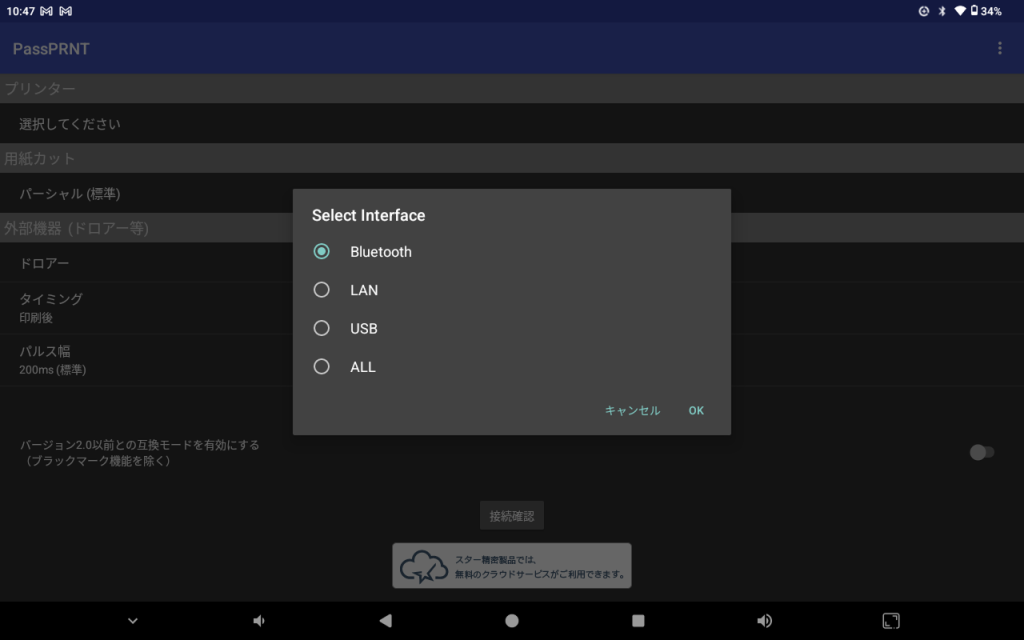Open the タイミング setting
The width and height of the screenshot is (1024, 640).
51,307
